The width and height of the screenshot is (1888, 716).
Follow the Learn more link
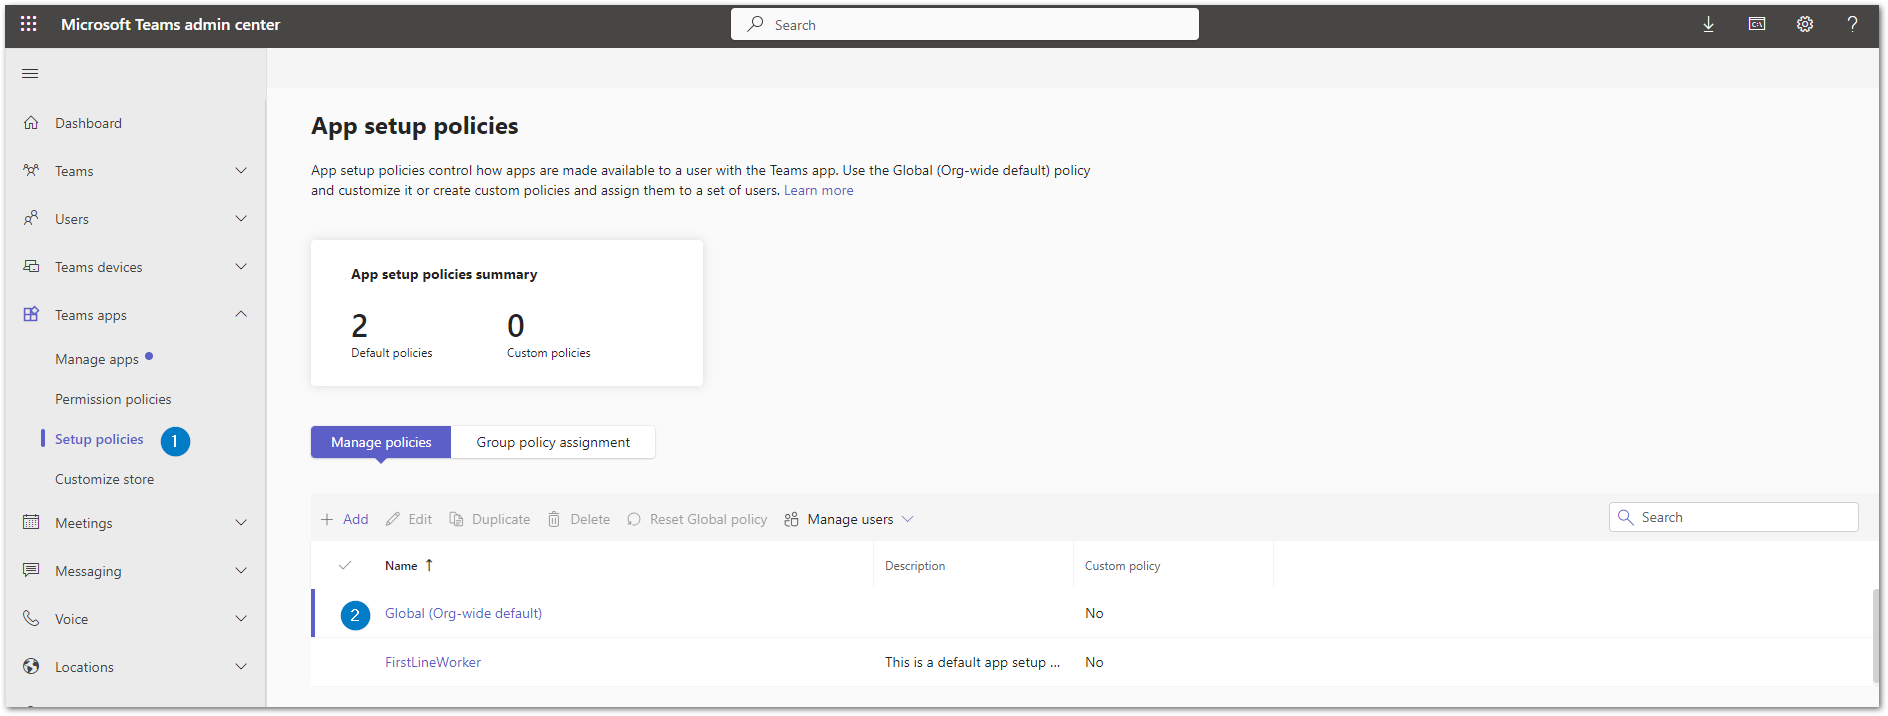click(819, 190)
